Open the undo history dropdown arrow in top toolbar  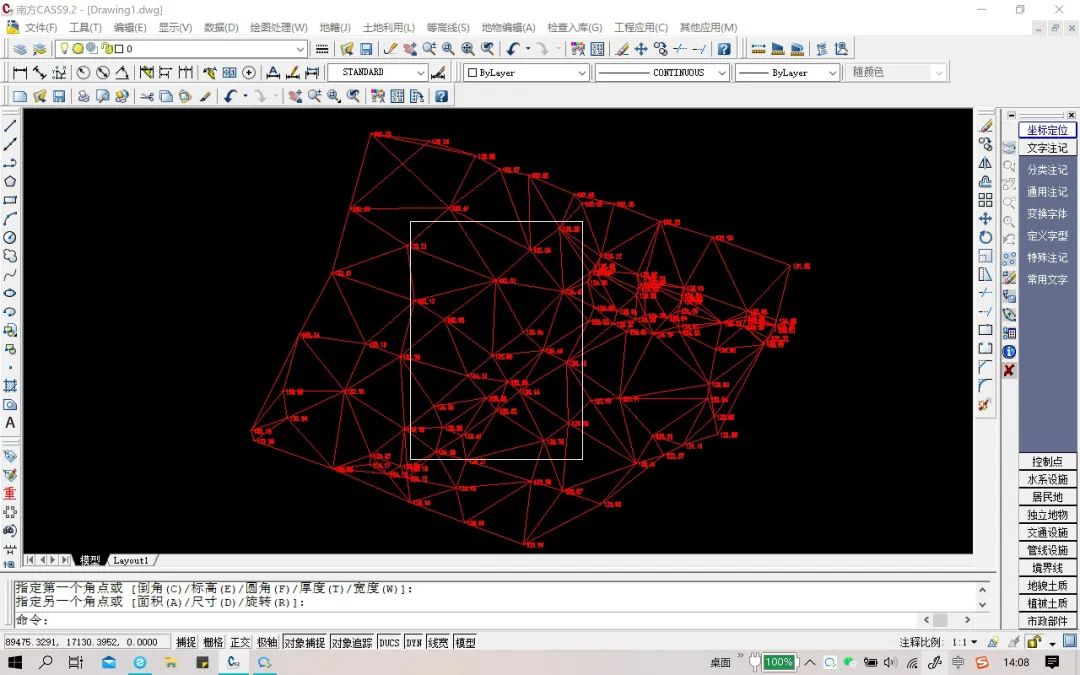coord(528,49)
